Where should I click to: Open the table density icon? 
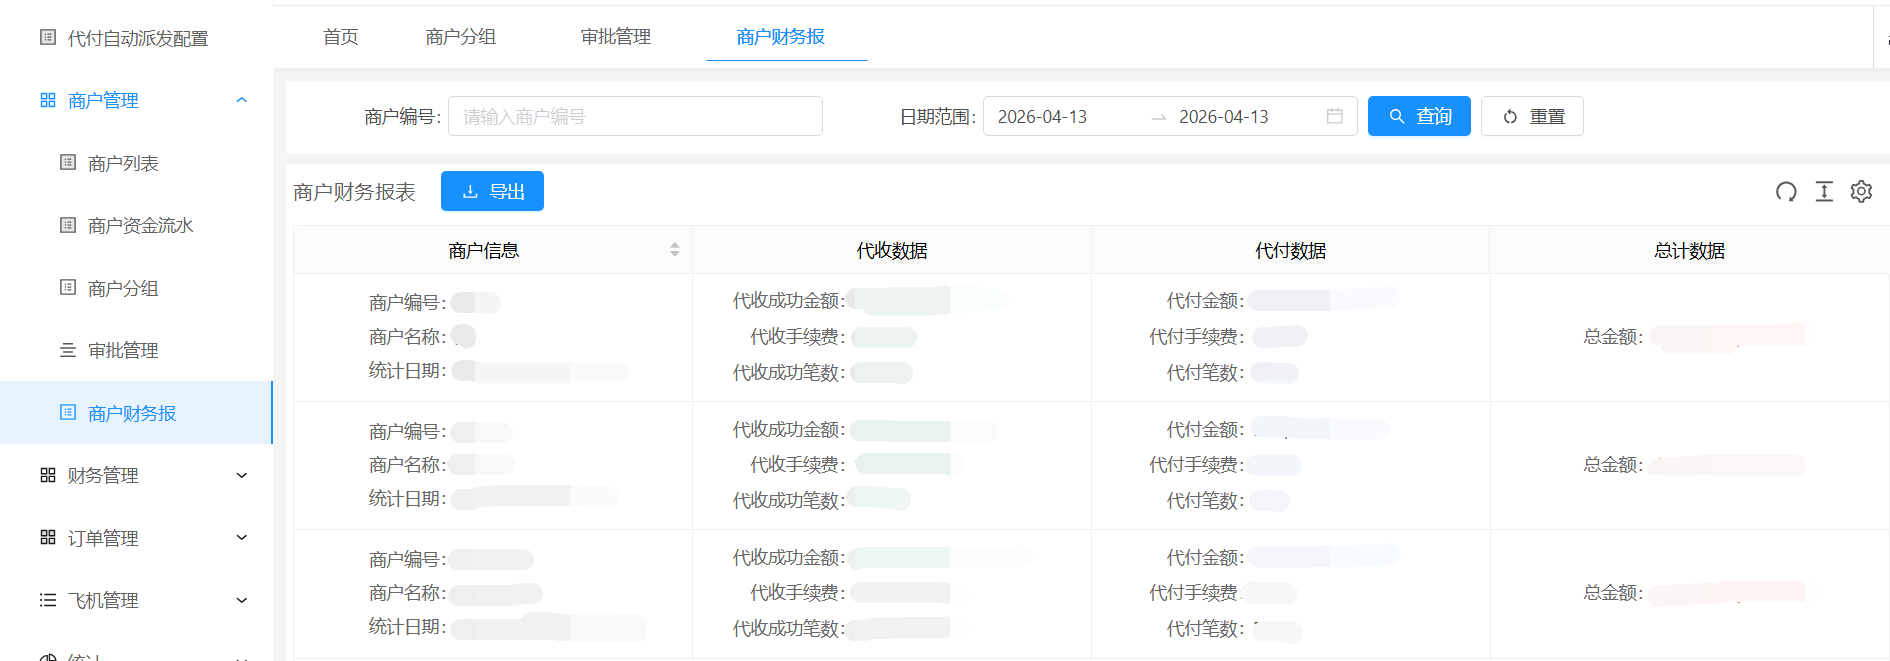click(x=1824, y=191)
